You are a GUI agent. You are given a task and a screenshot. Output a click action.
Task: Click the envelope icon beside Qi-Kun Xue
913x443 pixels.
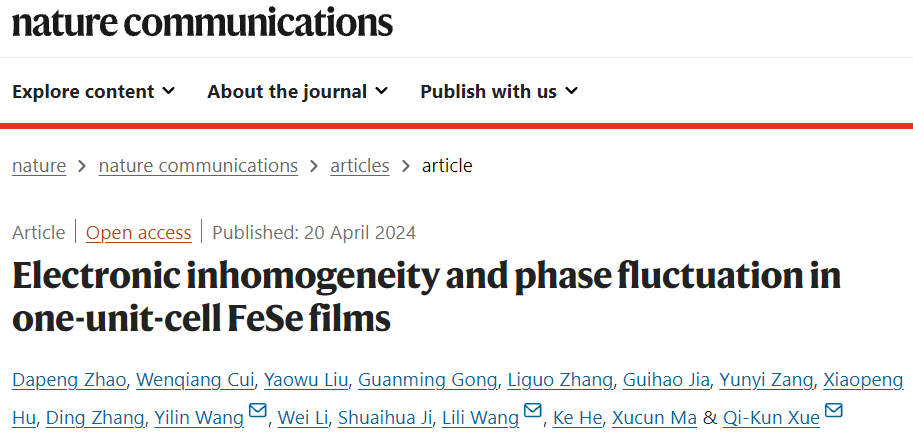pos(834,411)
